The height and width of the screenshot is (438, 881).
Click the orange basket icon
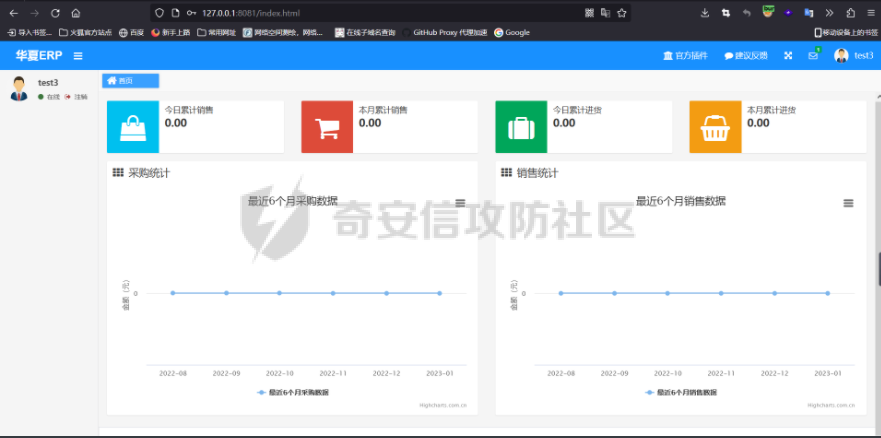[x=715, y=127]
